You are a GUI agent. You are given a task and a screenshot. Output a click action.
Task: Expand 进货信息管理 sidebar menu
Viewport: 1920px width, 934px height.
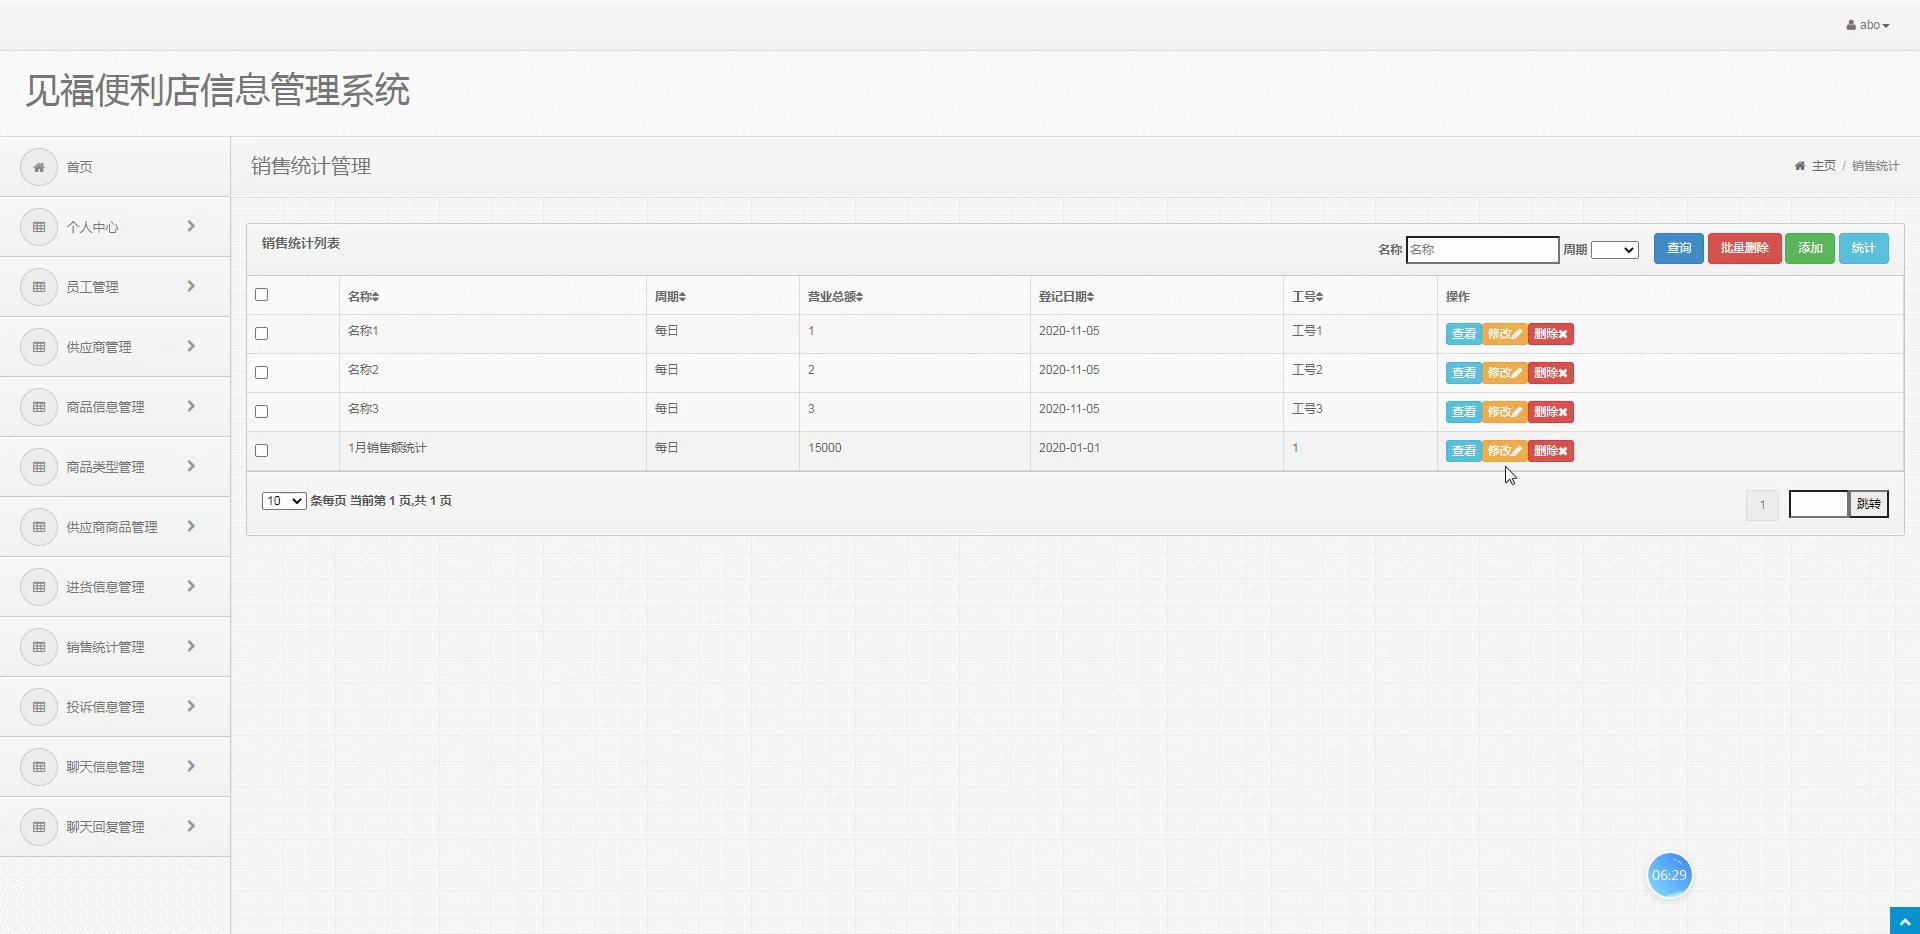click(x=115, y=587)
